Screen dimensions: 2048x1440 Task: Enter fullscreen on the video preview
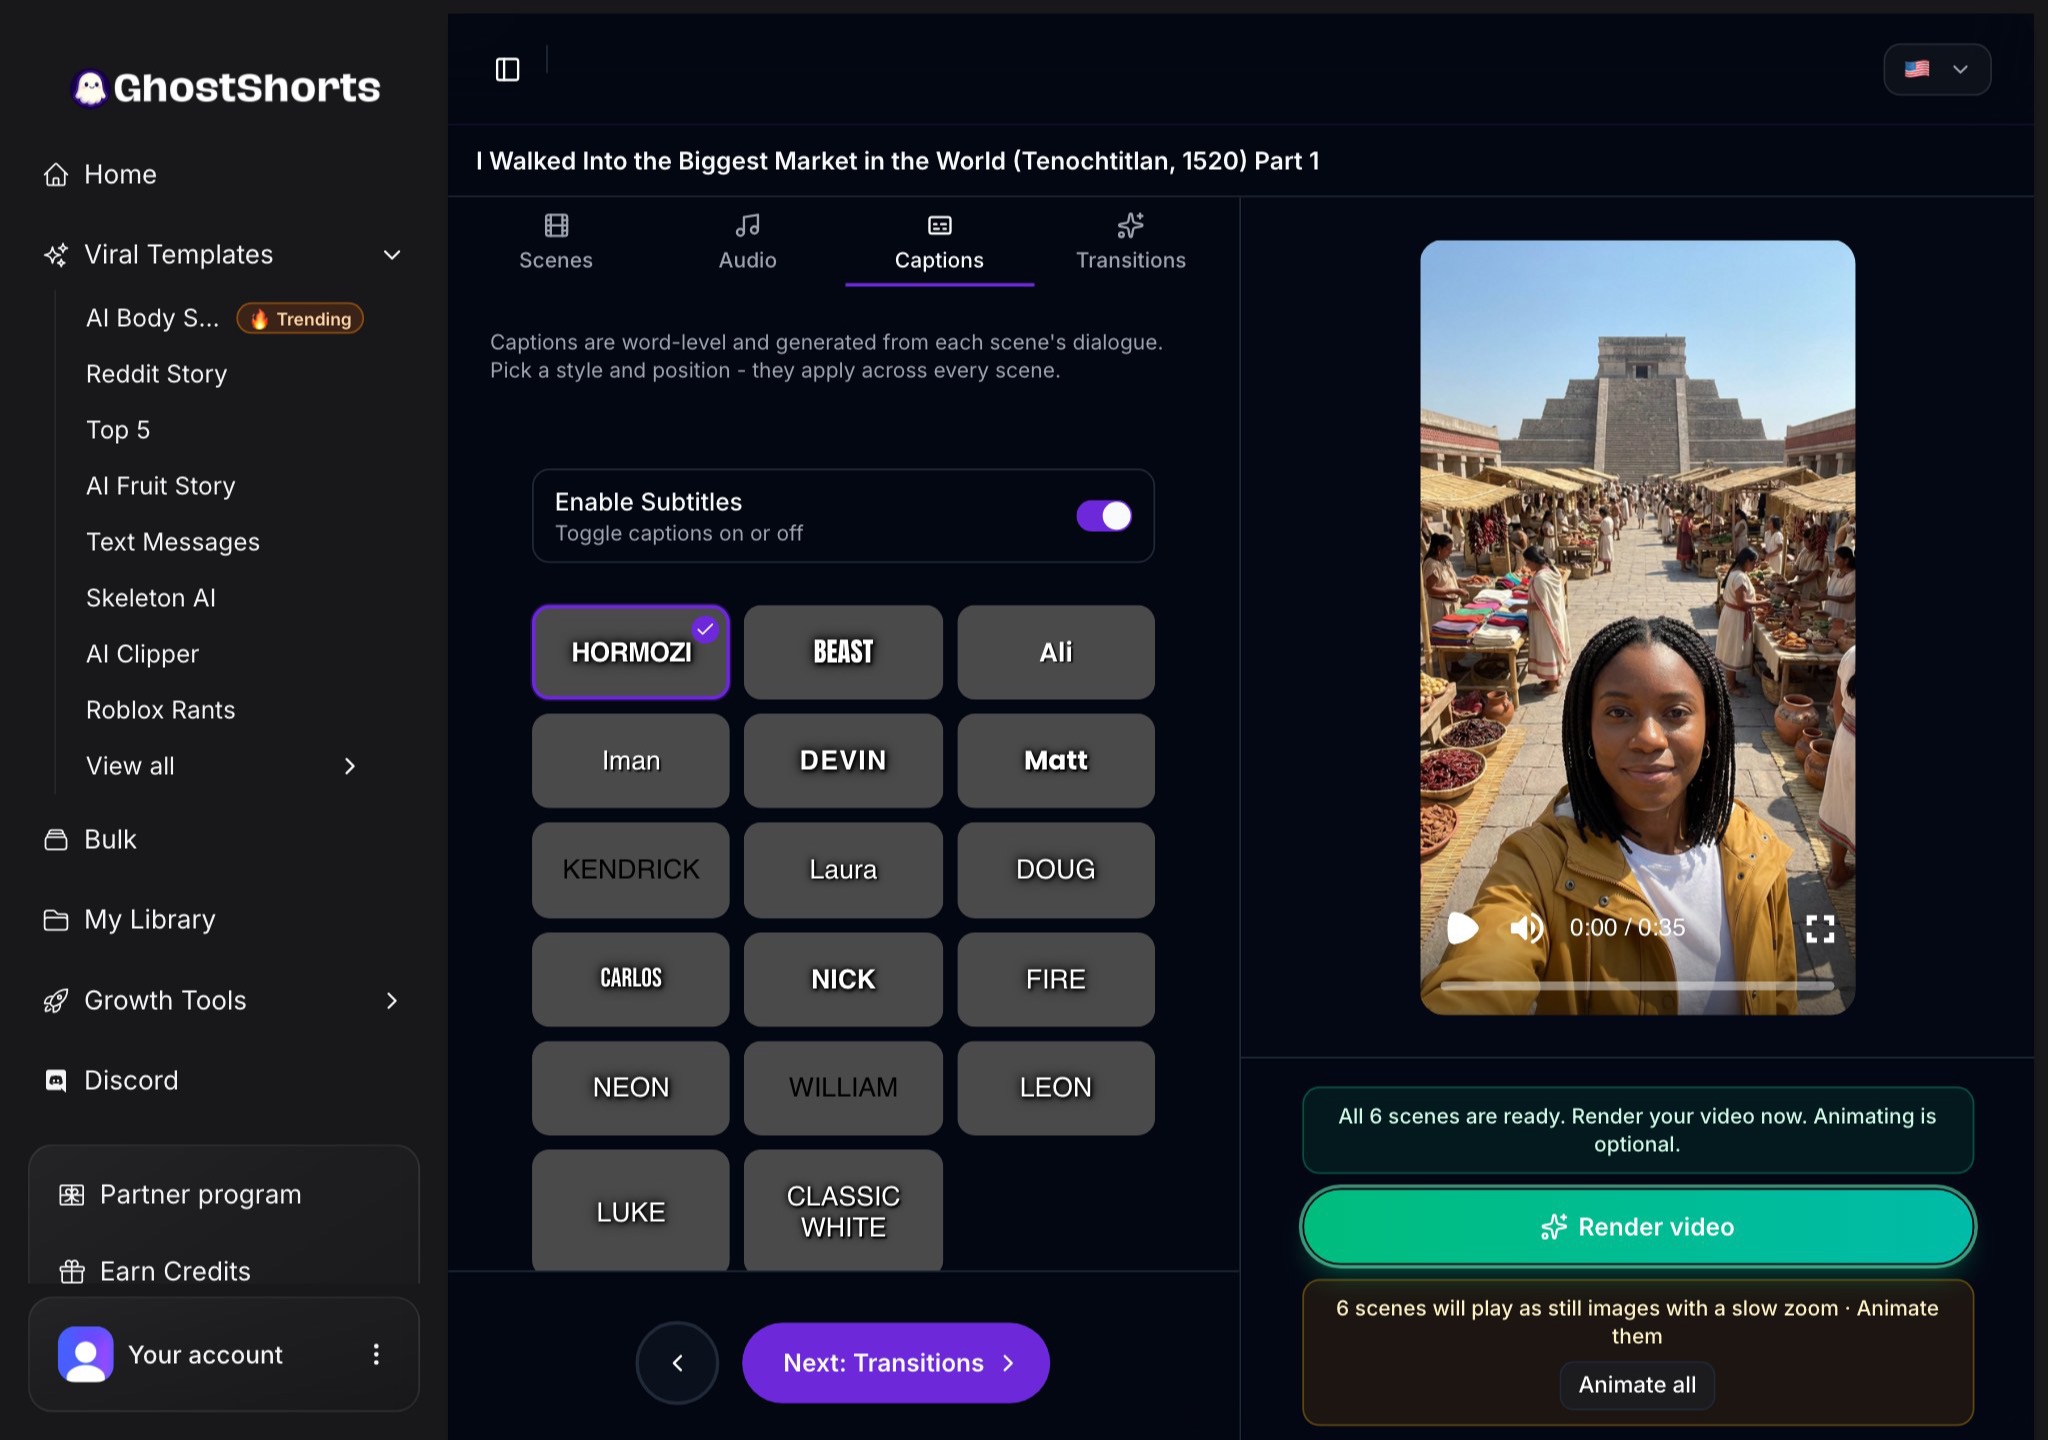click(x=1820, y=929)
